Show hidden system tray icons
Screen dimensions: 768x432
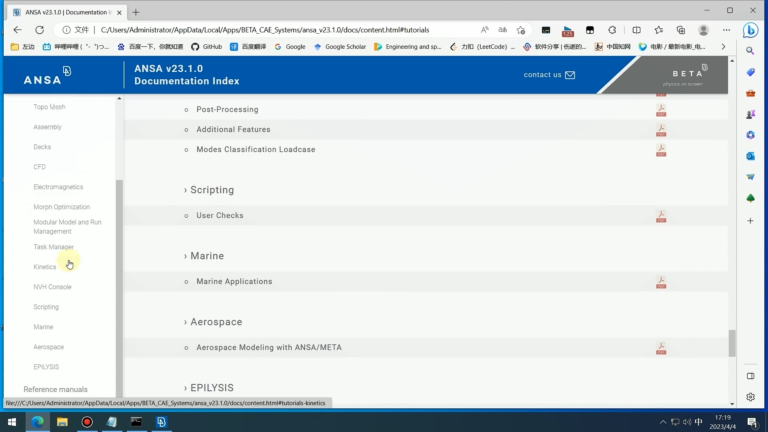663,422
